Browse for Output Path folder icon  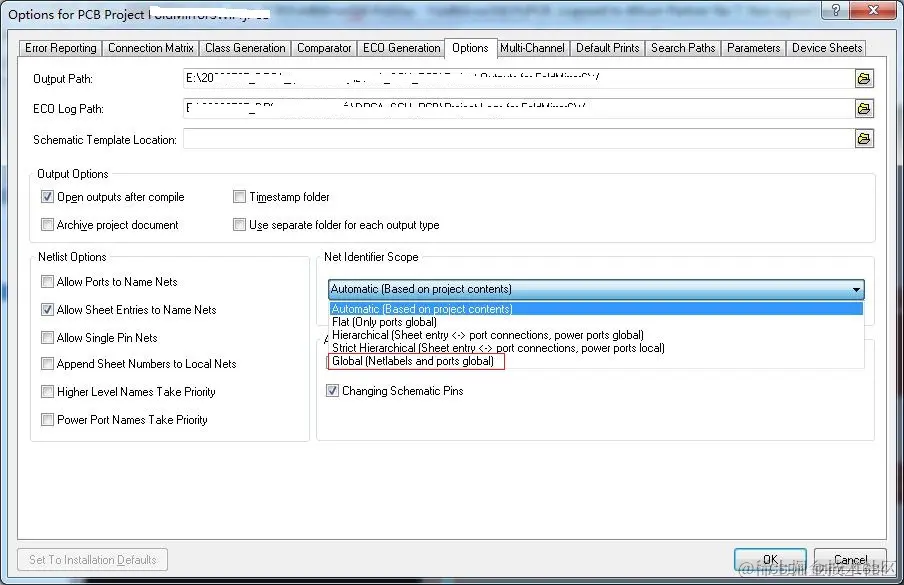click(x=864, y=78)
